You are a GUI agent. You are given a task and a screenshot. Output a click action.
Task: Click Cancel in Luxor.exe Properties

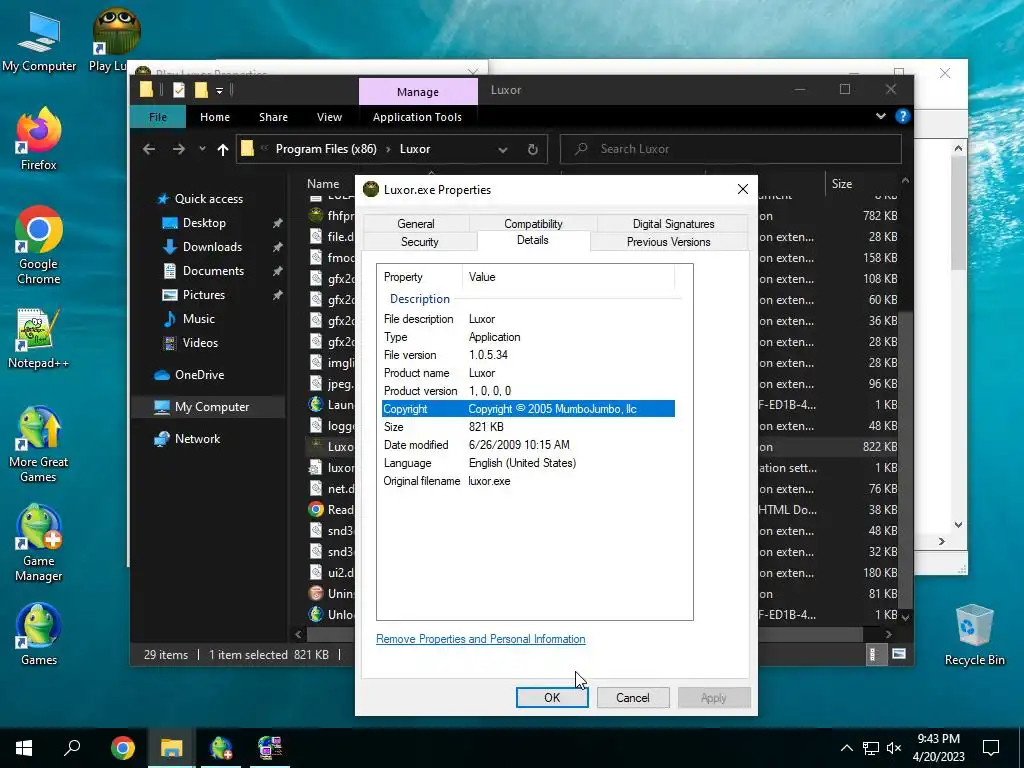pos(633,697)
